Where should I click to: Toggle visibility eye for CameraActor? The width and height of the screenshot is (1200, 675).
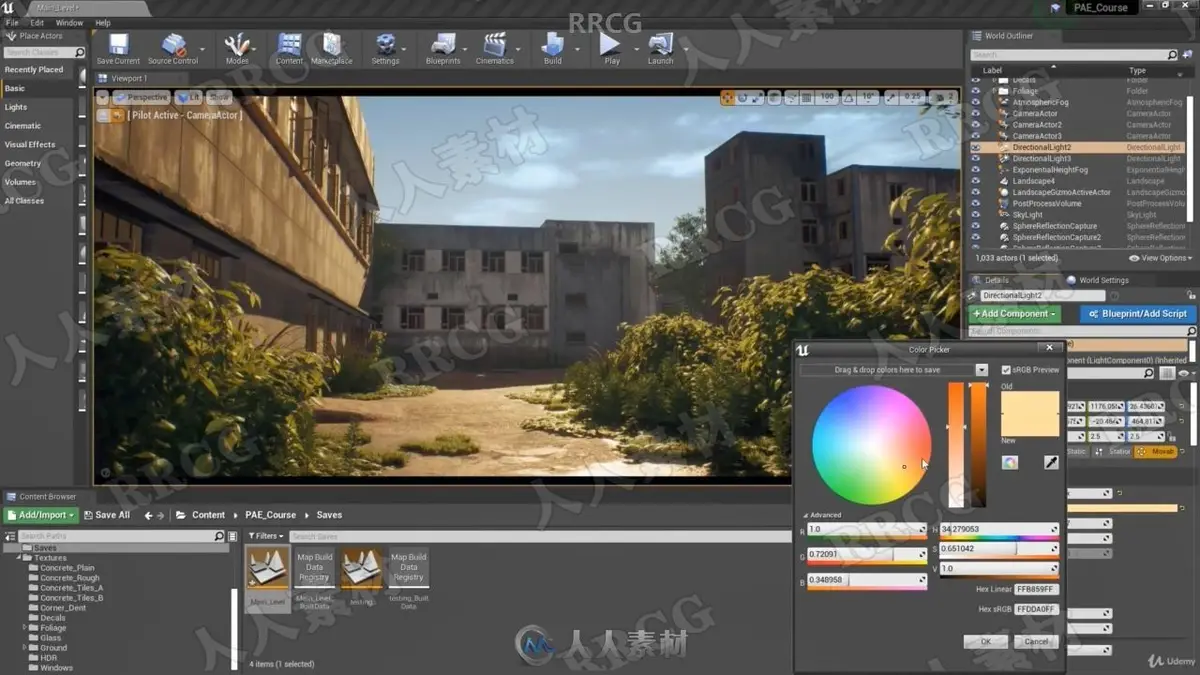(976, 113)
